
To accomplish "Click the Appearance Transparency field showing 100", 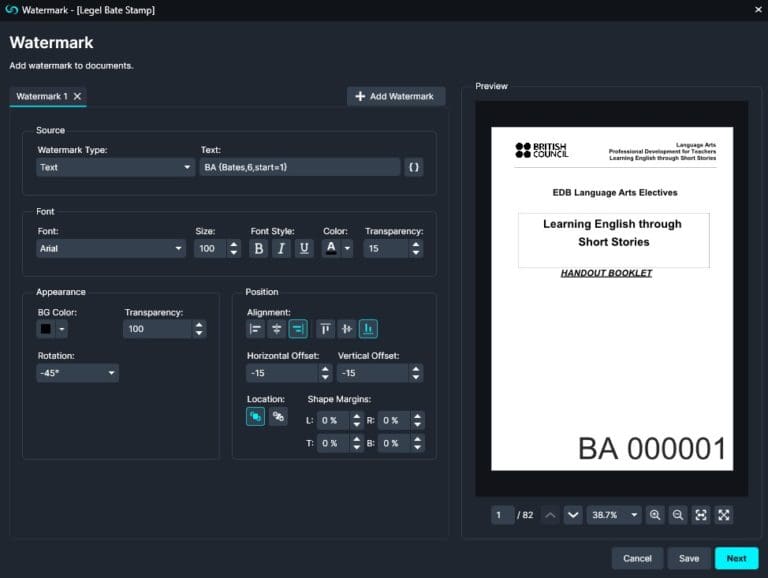I will pyautogui.click(x=158, y=329).
